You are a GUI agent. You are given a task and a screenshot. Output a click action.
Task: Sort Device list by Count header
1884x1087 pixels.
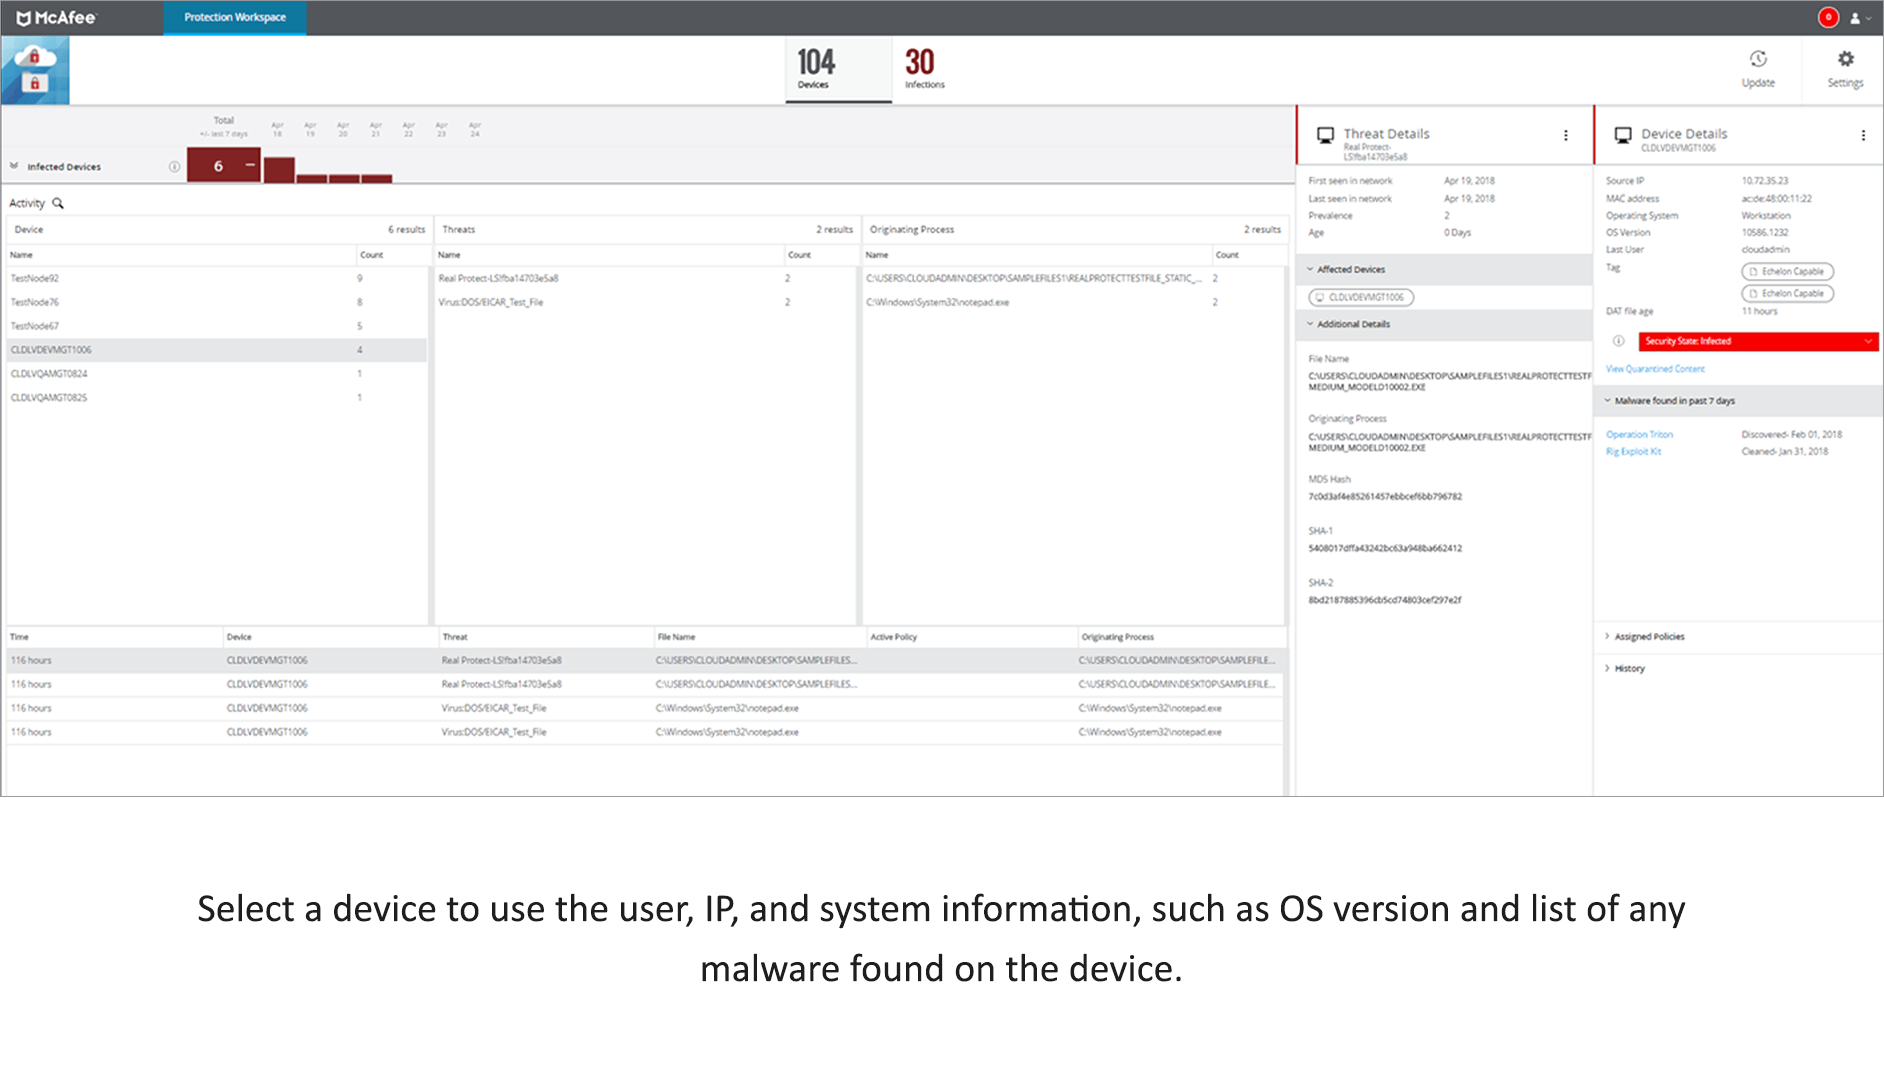click(372, 255)
